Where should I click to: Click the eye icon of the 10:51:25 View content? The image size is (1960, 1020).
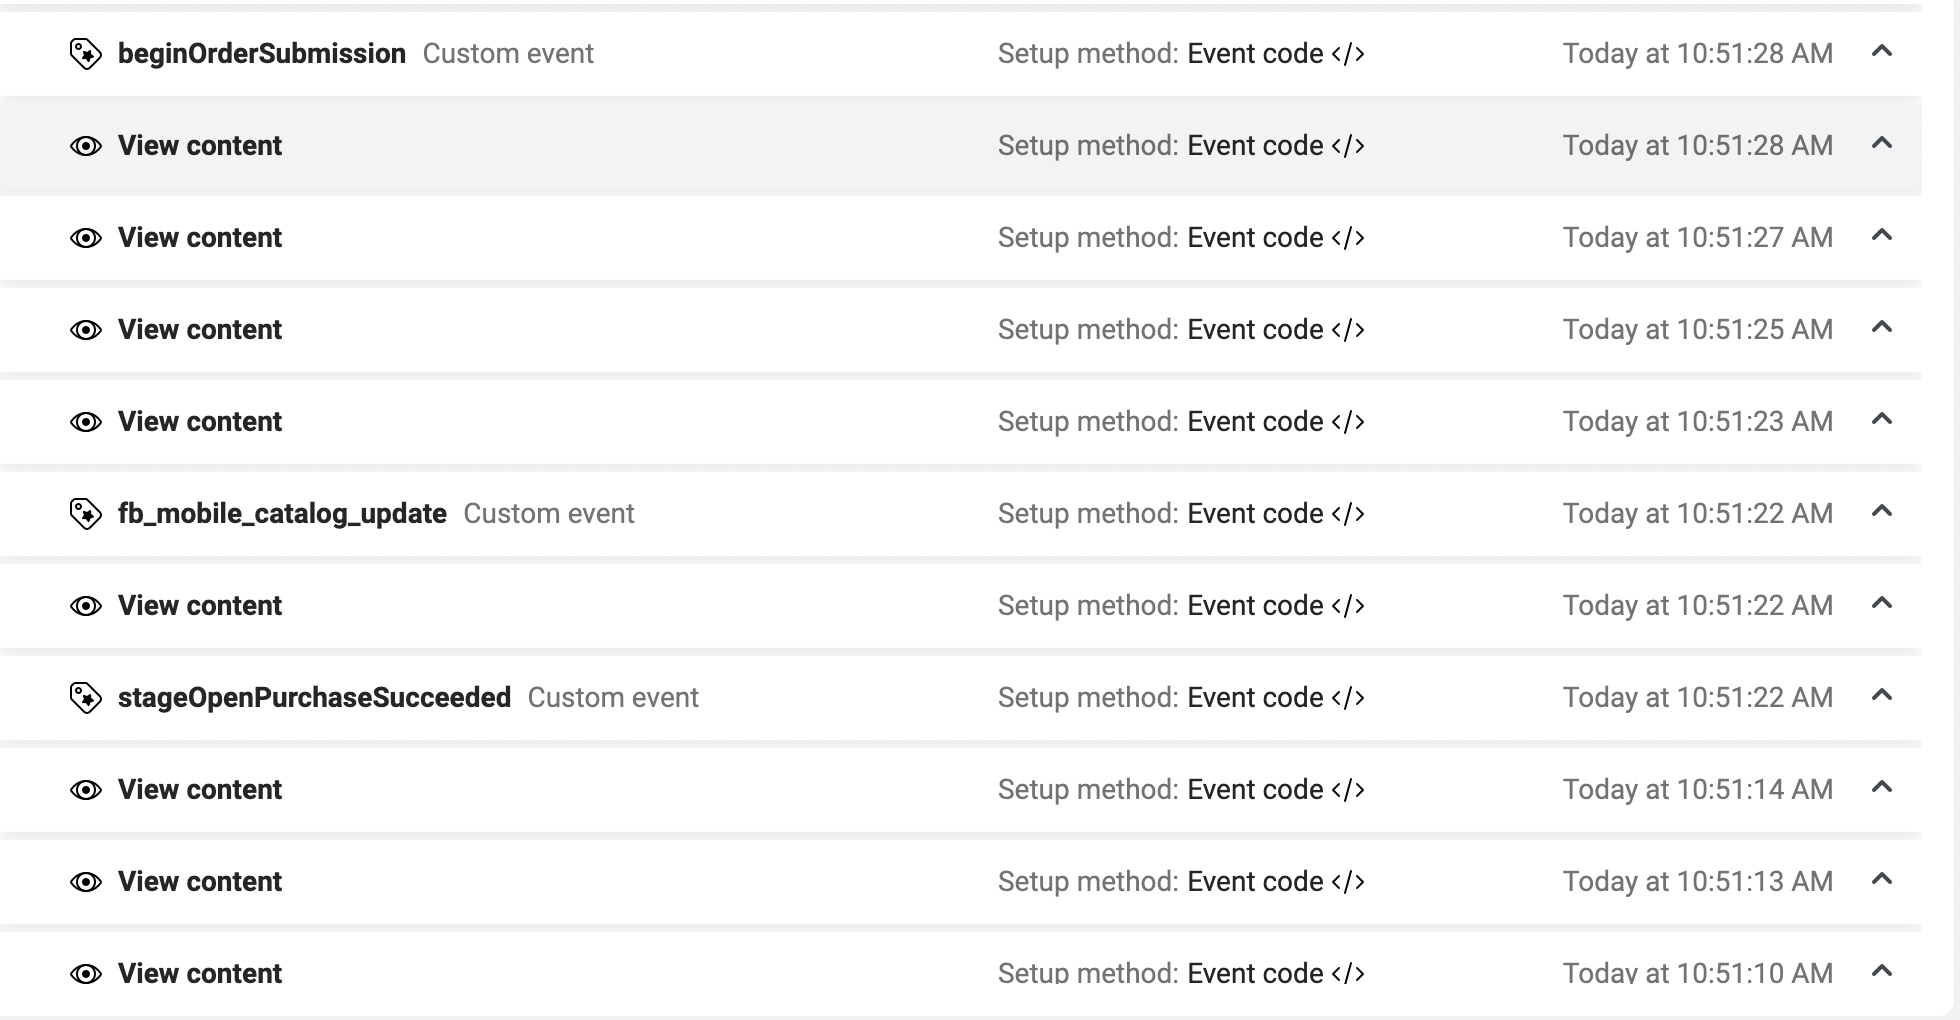coord(86,330)
